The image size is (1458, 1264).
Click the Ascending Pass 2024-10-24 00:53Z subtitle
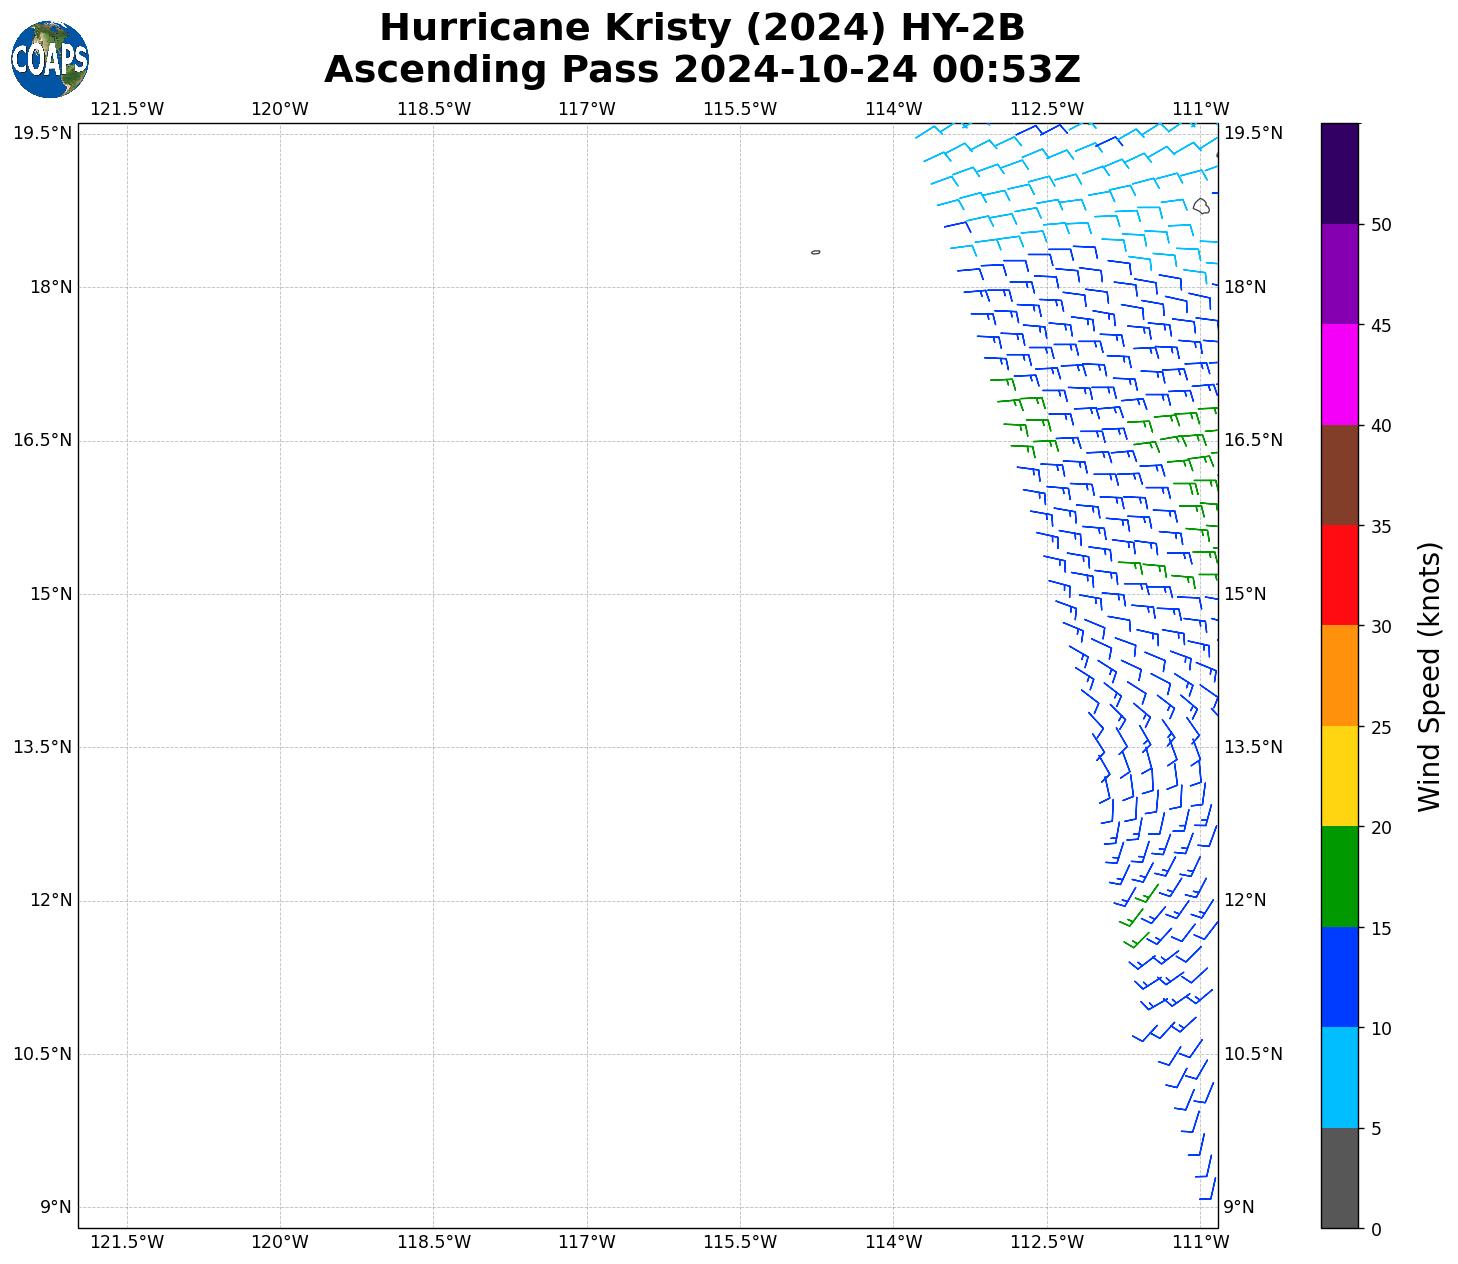(702, 70)
